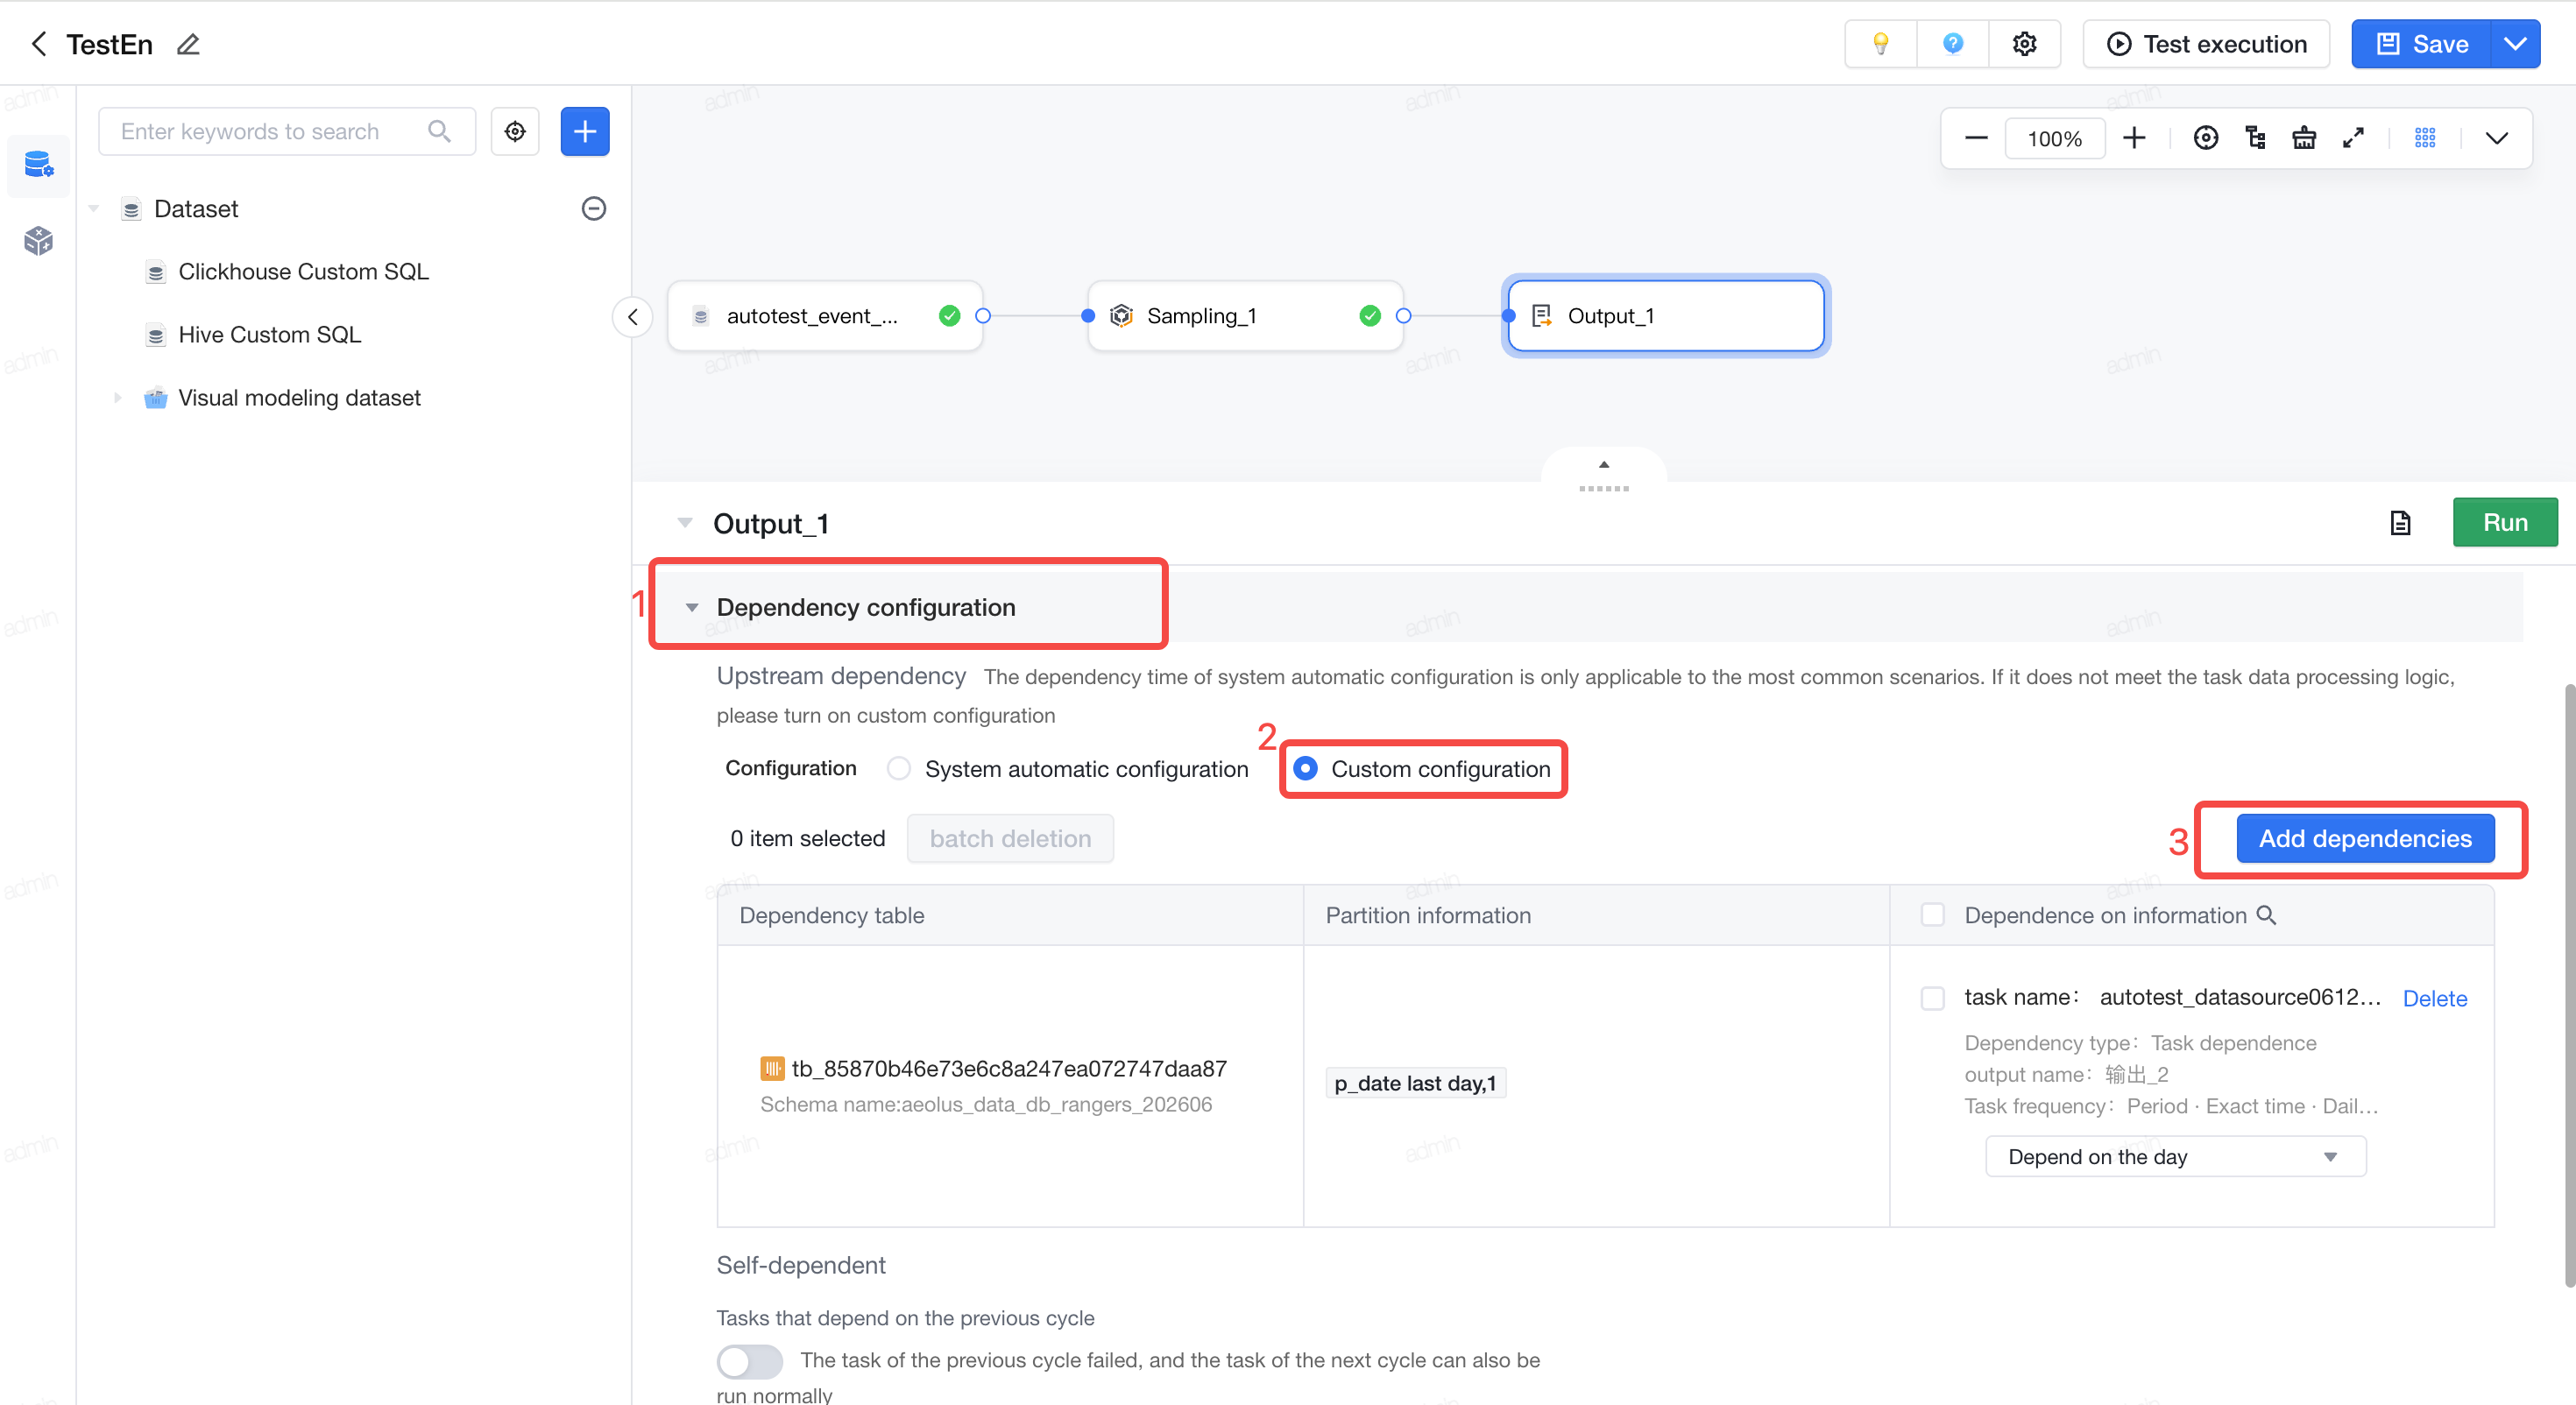Expand the Visual modeling dataset tree
This screenshot has height=1405, width=2576.
tap(117, 397)
